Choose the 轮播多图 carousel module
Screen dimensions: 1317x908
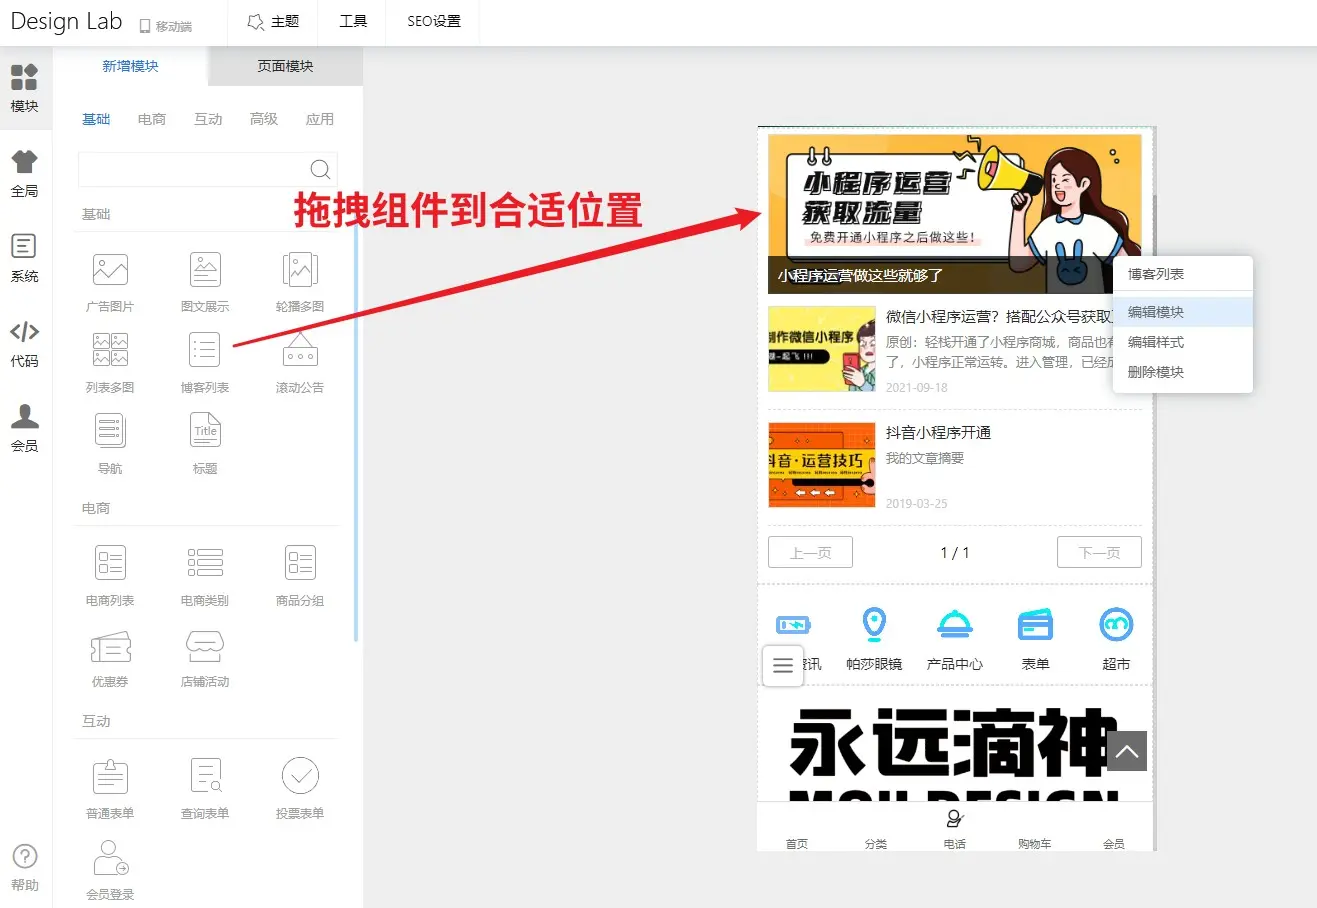300,271
